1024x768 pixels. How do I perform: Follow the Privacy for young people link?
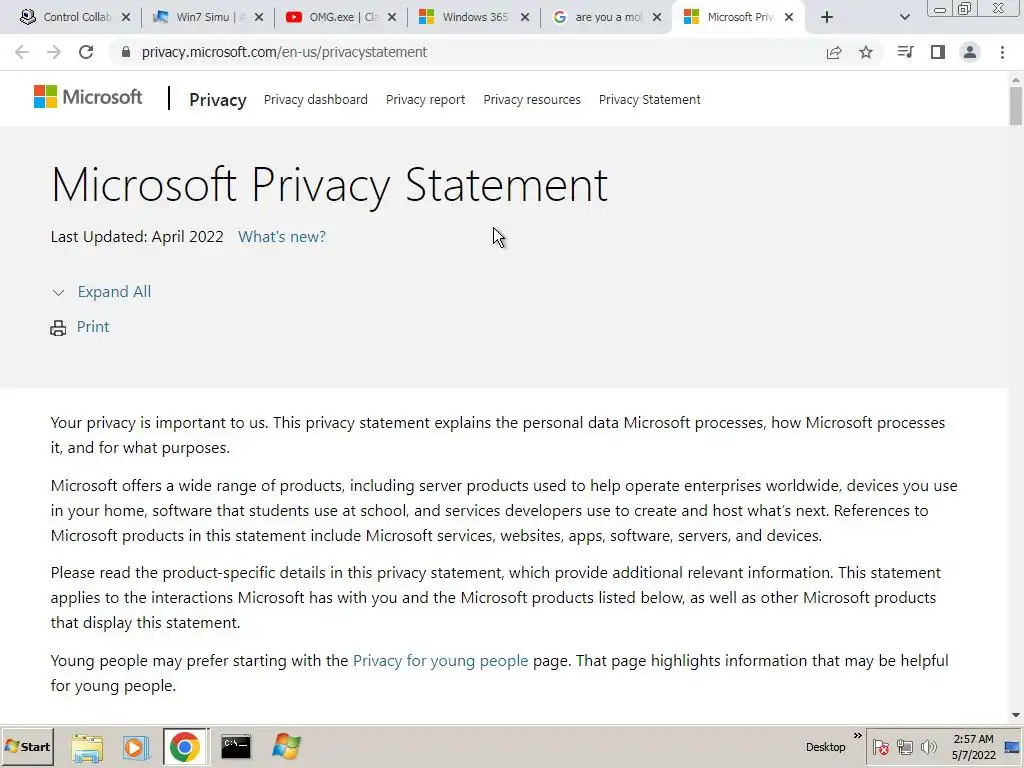(440, 661)
